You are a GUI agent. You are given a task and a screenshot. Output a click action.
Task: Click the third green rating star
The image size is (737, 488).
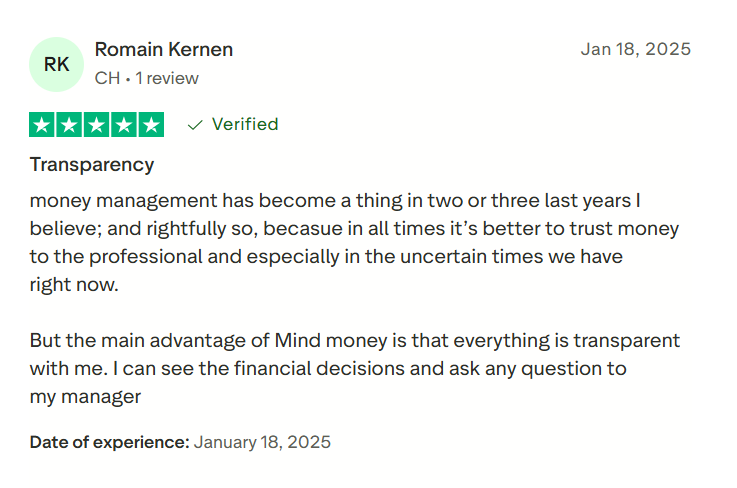97,125
